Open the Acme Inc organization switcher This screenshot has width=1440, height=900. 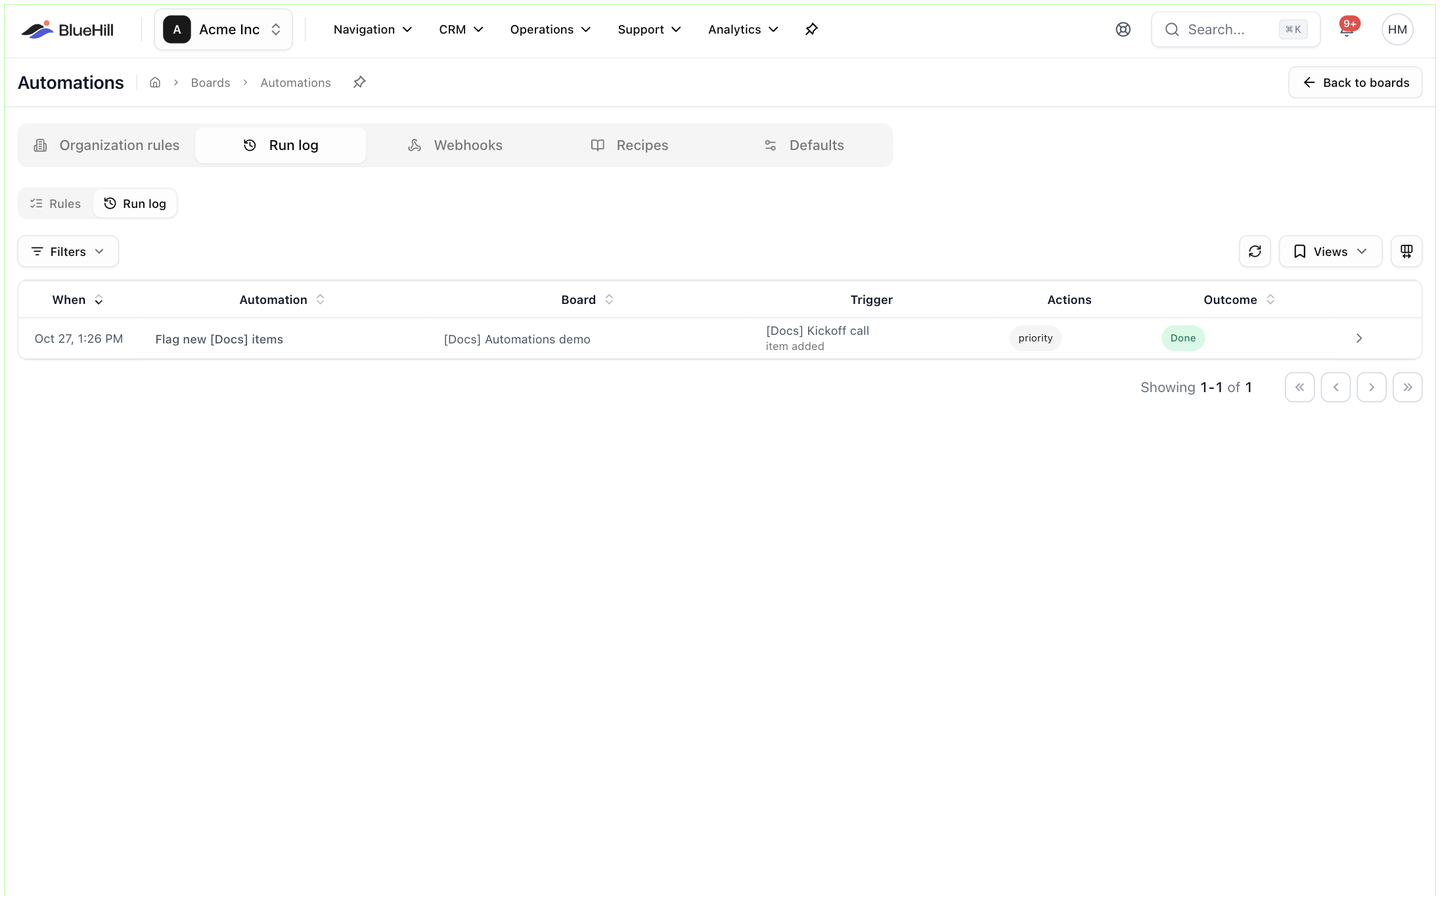click(x=223, y=30)
